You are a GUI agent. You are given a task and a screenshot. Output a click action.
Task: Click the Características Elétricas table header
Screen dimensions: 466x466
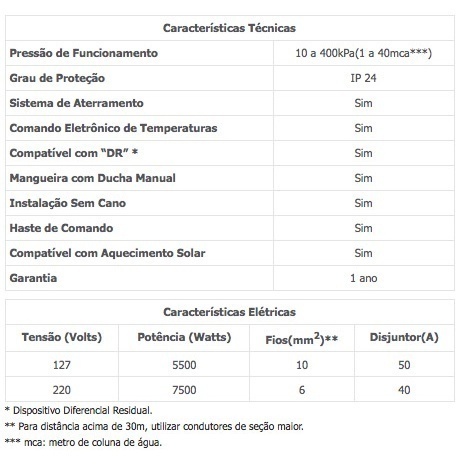point(229,312)
